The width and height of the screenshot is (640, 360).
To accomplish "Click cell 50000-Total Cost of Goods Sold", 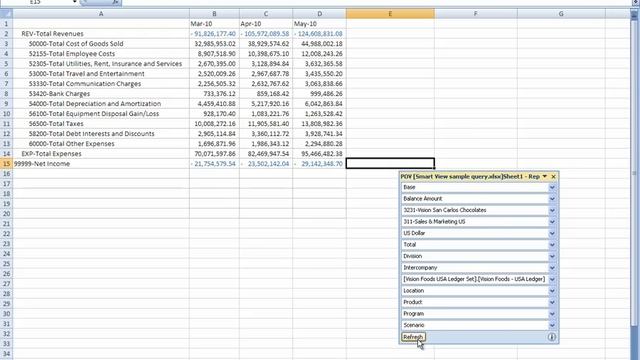I will pos(101,44).
